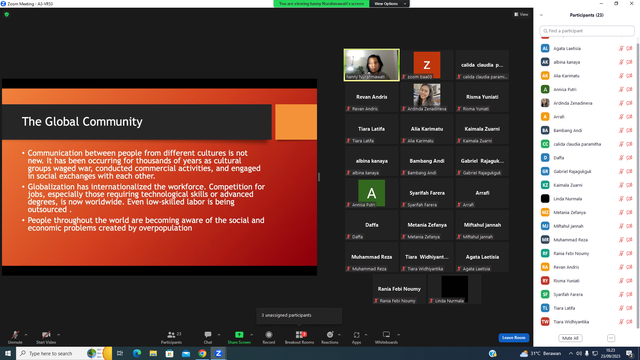This screenshot has height=360, width=640.
Task: Click Muhammad Reza in participants list
Action: pyautogui.click(x=586, y=240)
